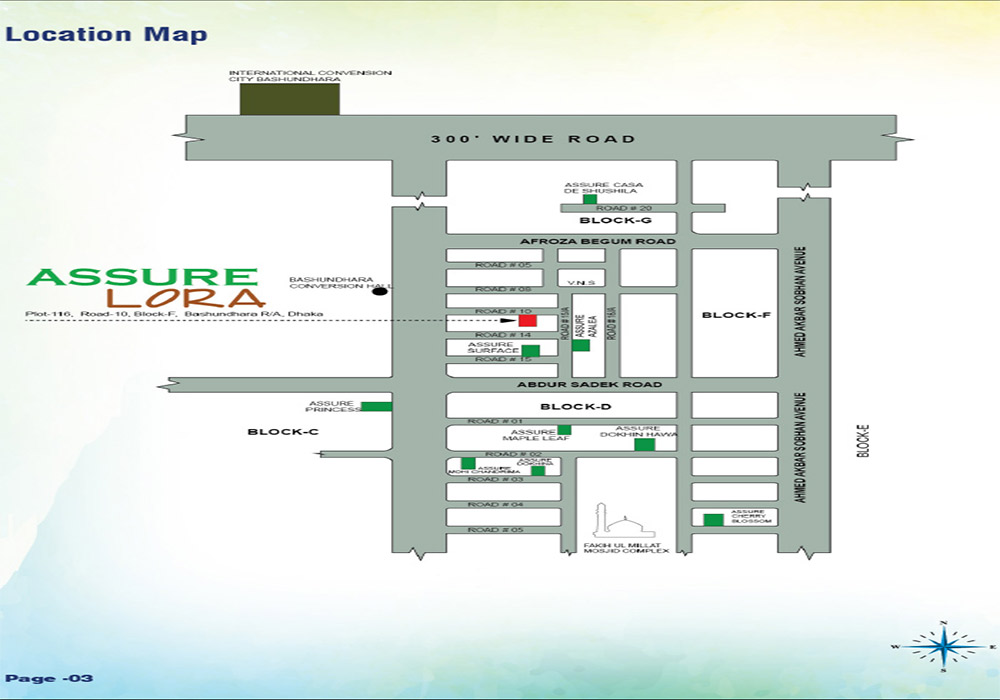Click the "ROAD # 14" label
Image resolution: width=1000 pixels, height=700 pixels.
[x=503, y=335]
